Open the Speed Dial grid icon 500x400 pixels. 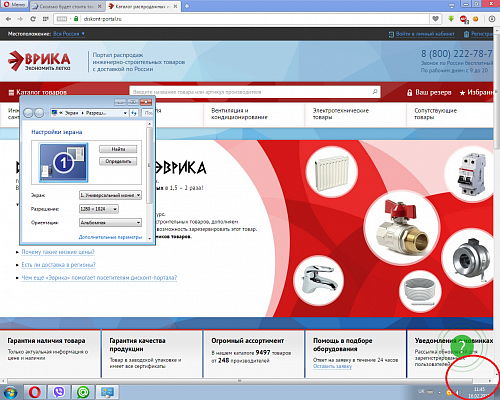46,19
